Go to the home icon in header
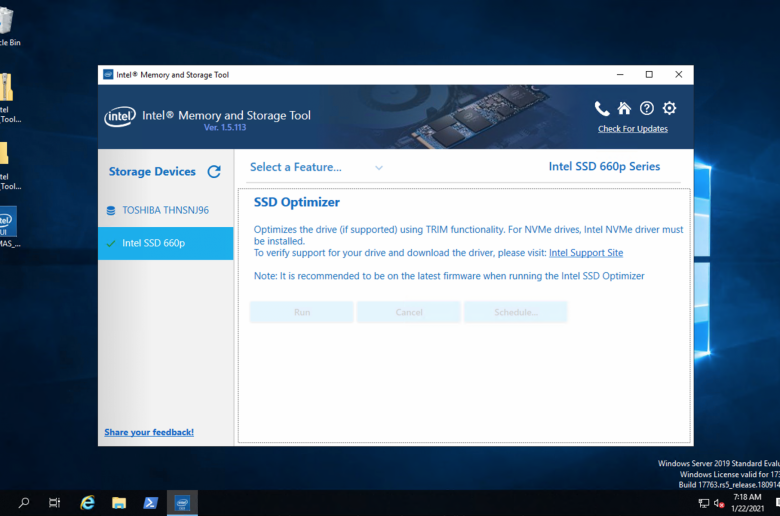 624,108
